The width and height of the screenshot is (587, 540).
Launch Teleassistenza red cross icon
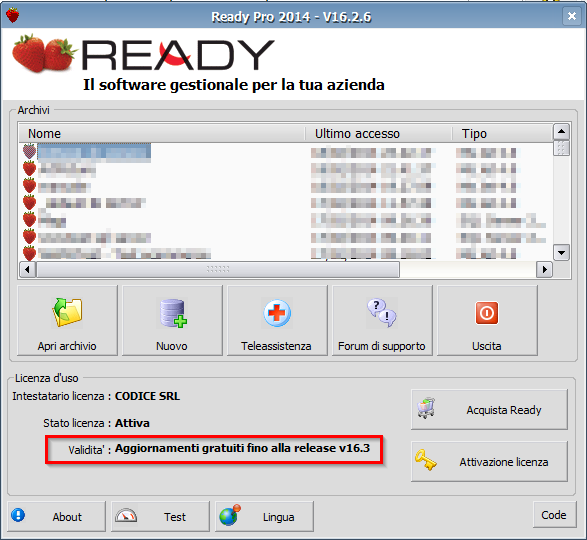point(277,313)
